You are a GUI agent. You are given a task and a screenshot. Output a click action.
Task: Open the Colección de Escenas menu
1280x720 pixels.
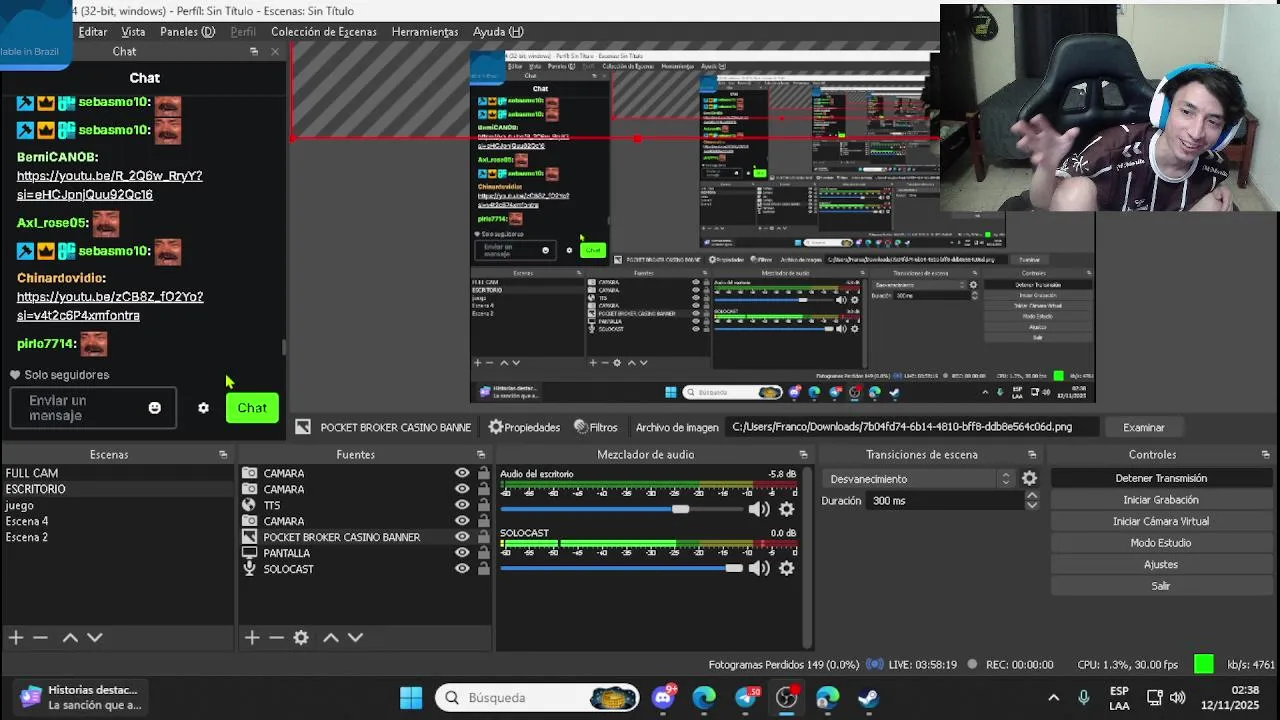pos(324,32)
